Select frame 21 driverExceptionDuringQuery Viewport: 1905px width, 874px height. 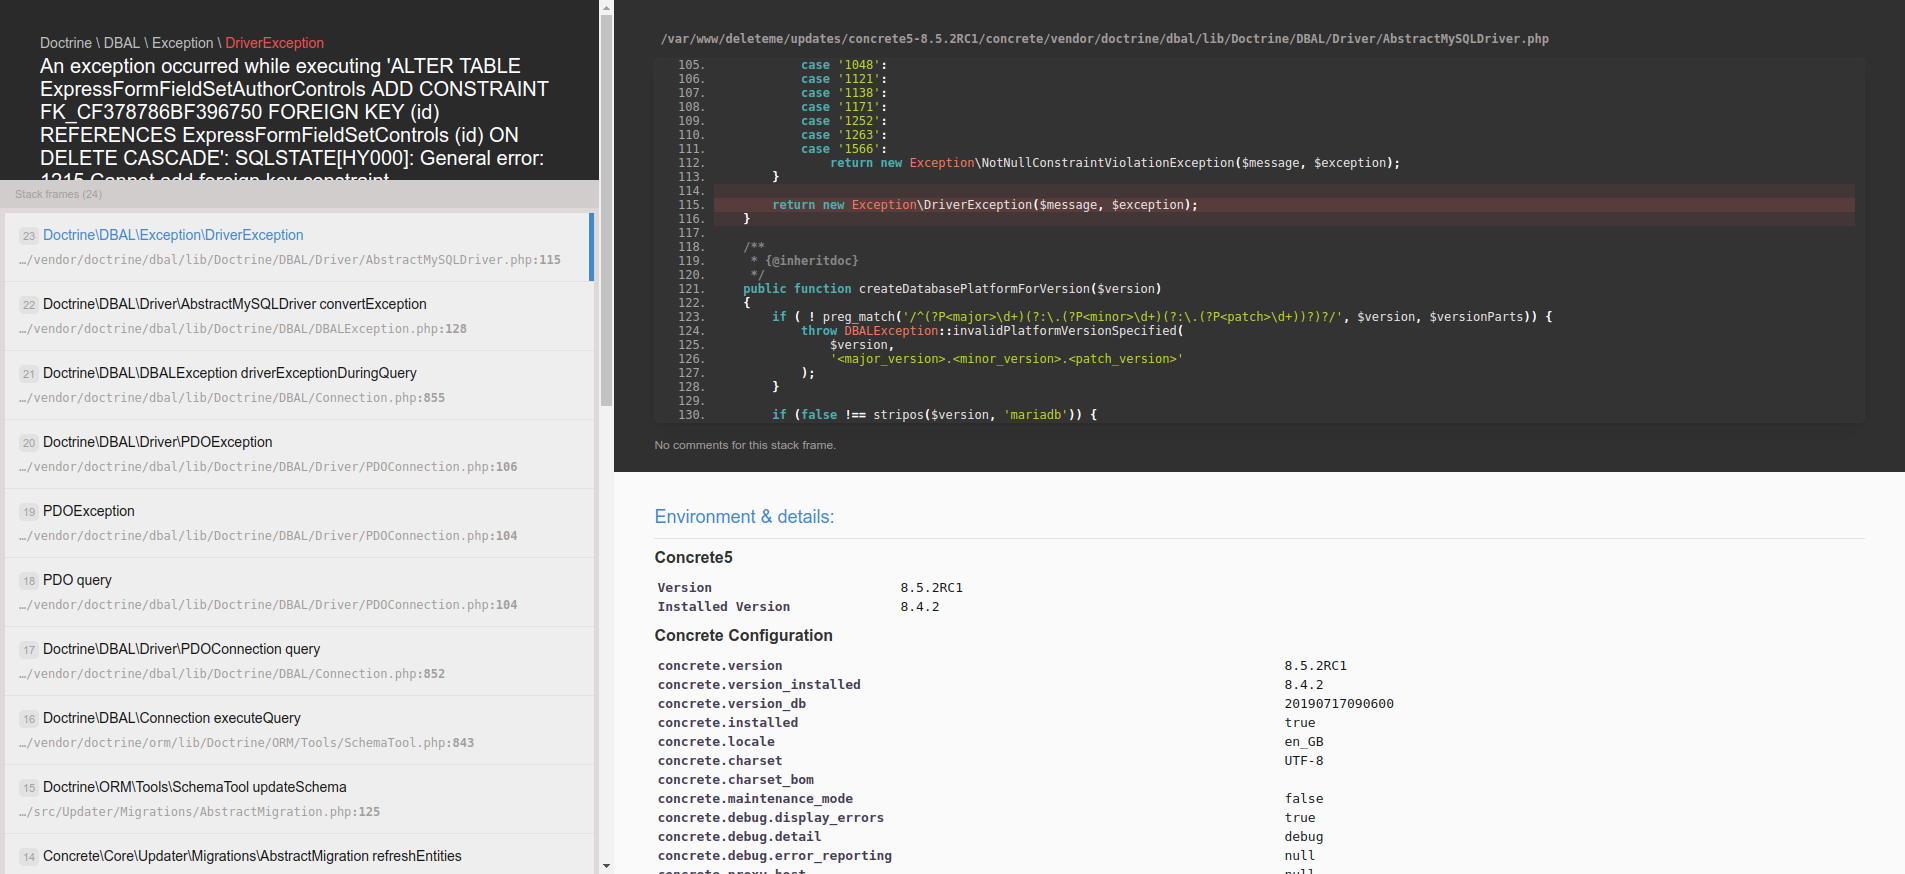click(x=299, y=385)
